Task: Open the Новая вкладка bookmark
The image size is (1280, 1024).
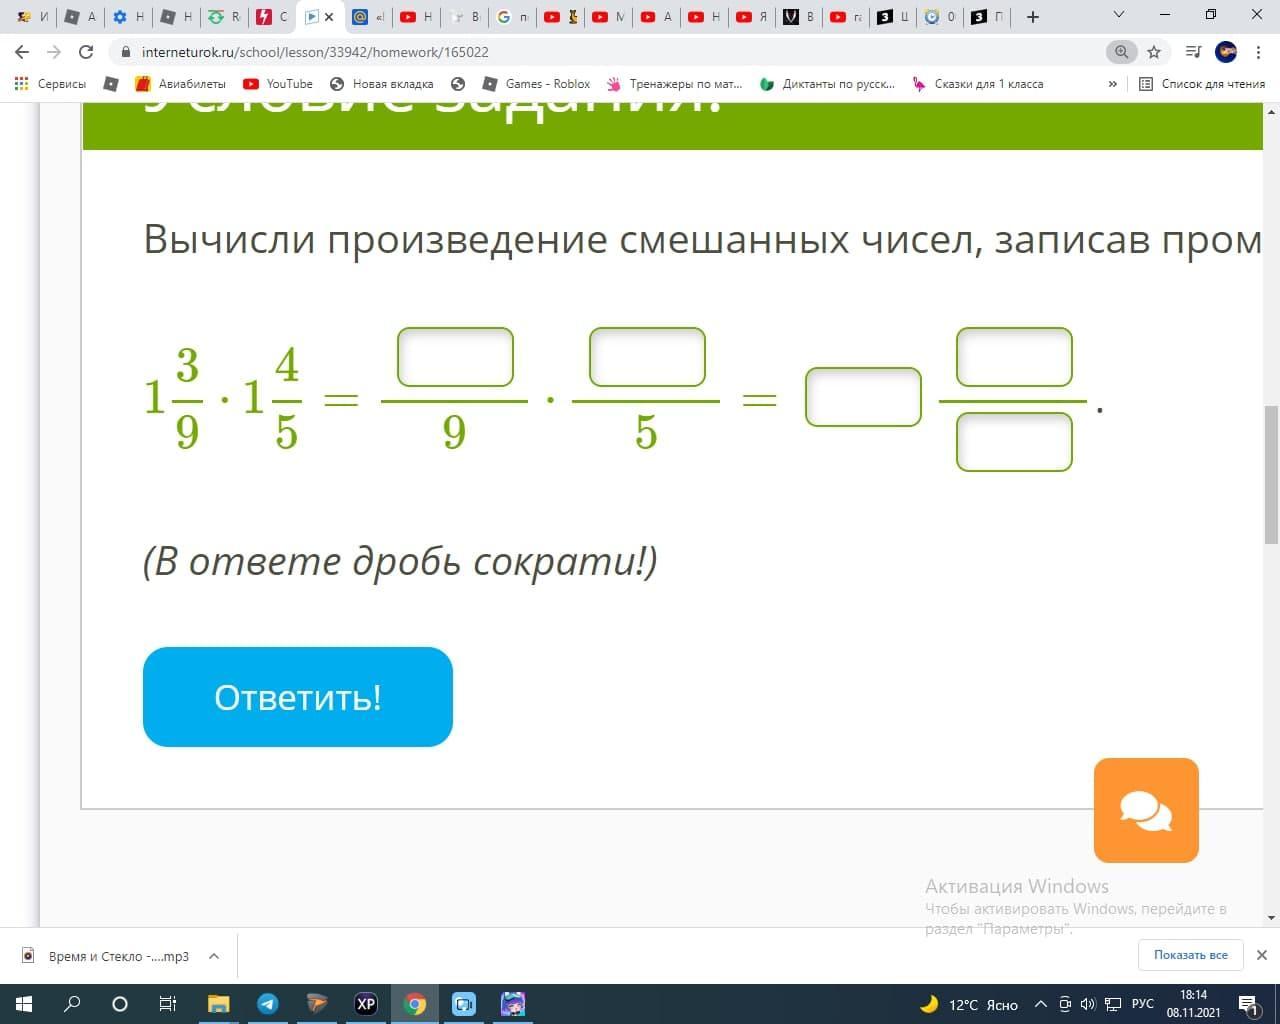Action: (382, 84)
